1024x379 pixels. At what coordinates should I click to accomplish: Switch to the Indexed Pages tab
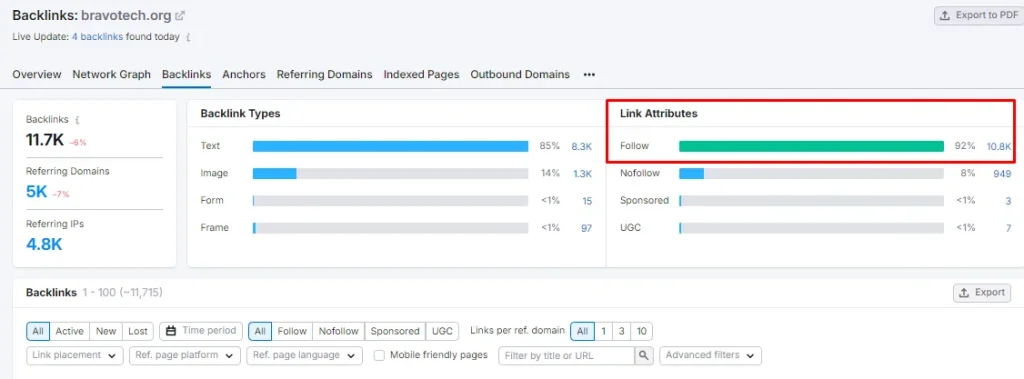[x=421, y=74]
